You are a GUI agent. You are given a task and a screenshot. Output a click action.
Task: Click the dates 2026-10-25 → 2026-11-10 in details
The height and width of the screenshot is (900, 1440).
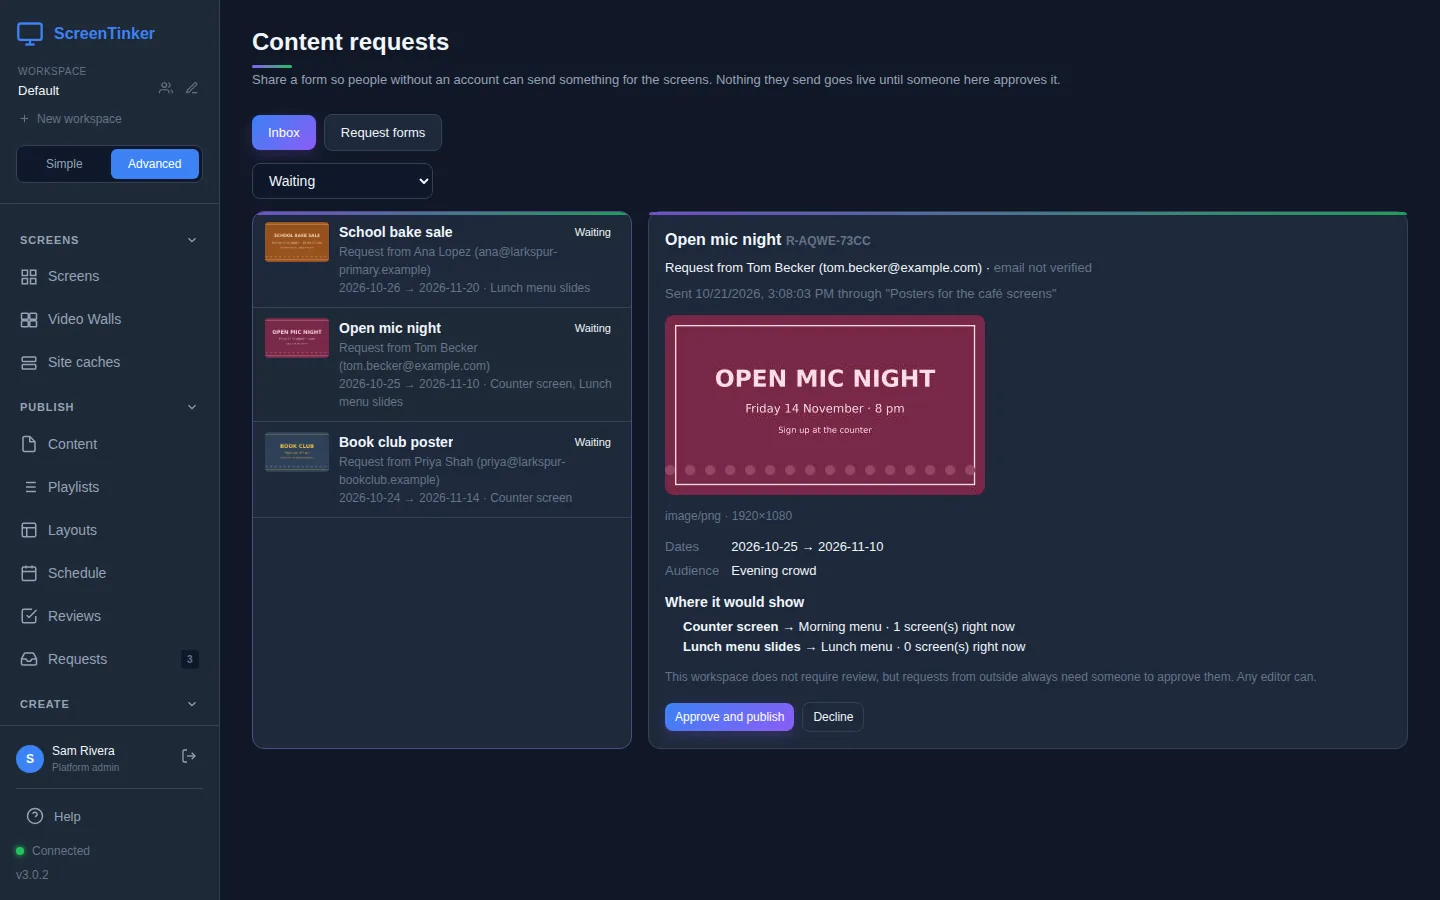807,547
